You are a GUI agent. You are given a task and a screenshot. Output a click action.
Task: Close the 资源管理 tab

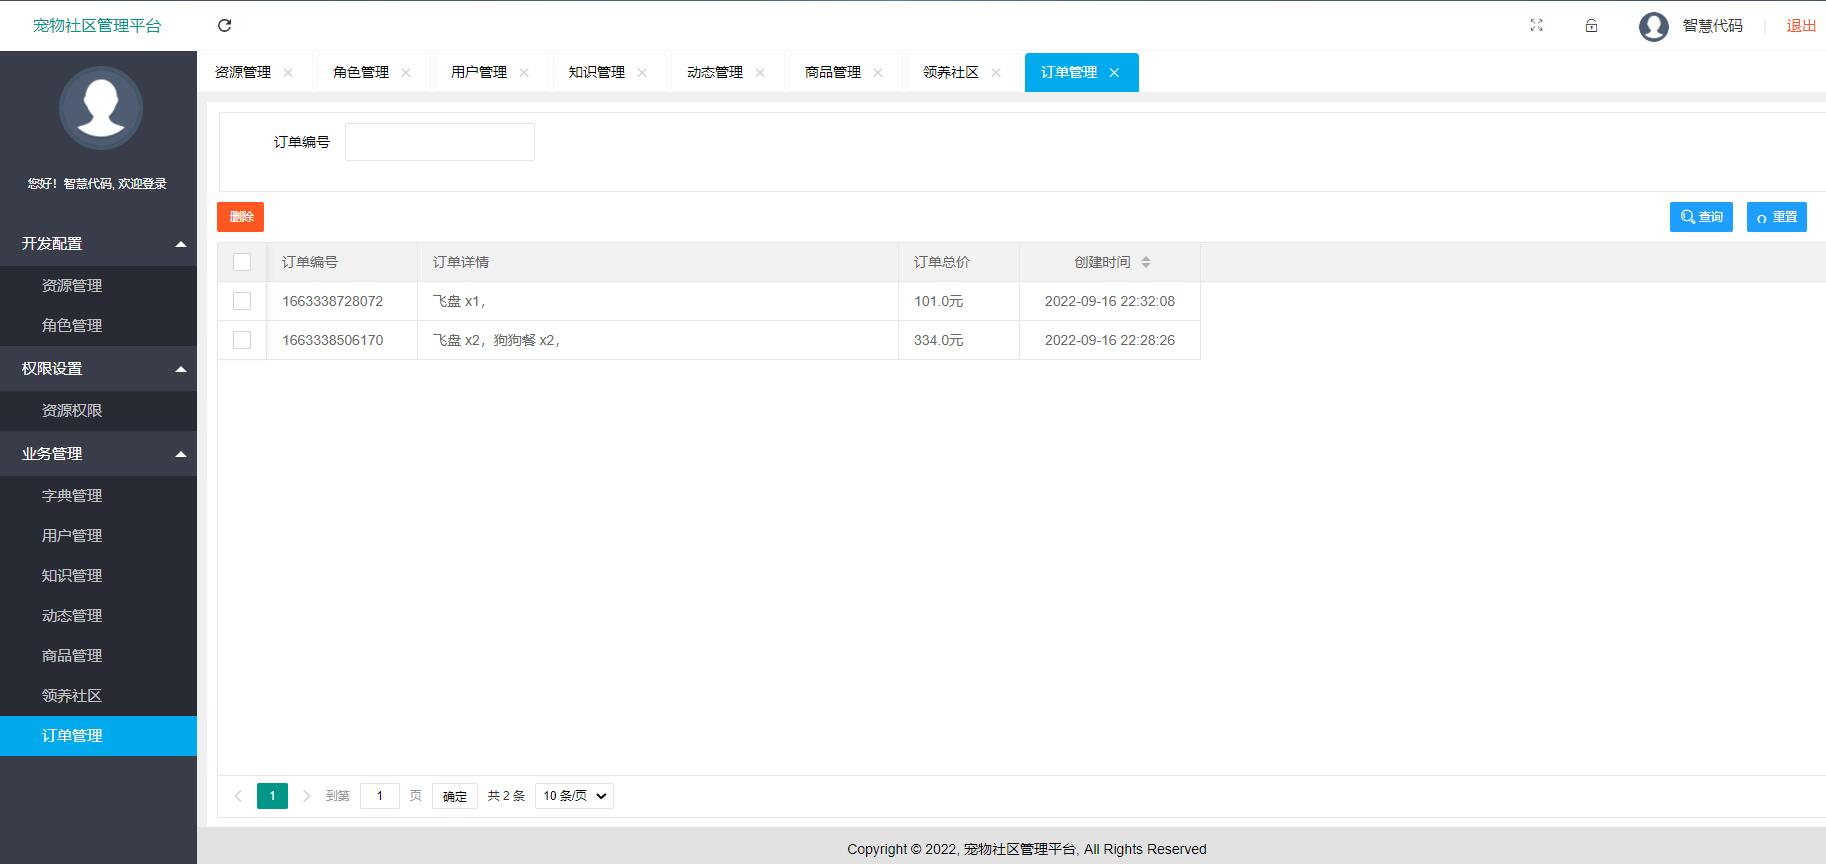click(288, 72)
